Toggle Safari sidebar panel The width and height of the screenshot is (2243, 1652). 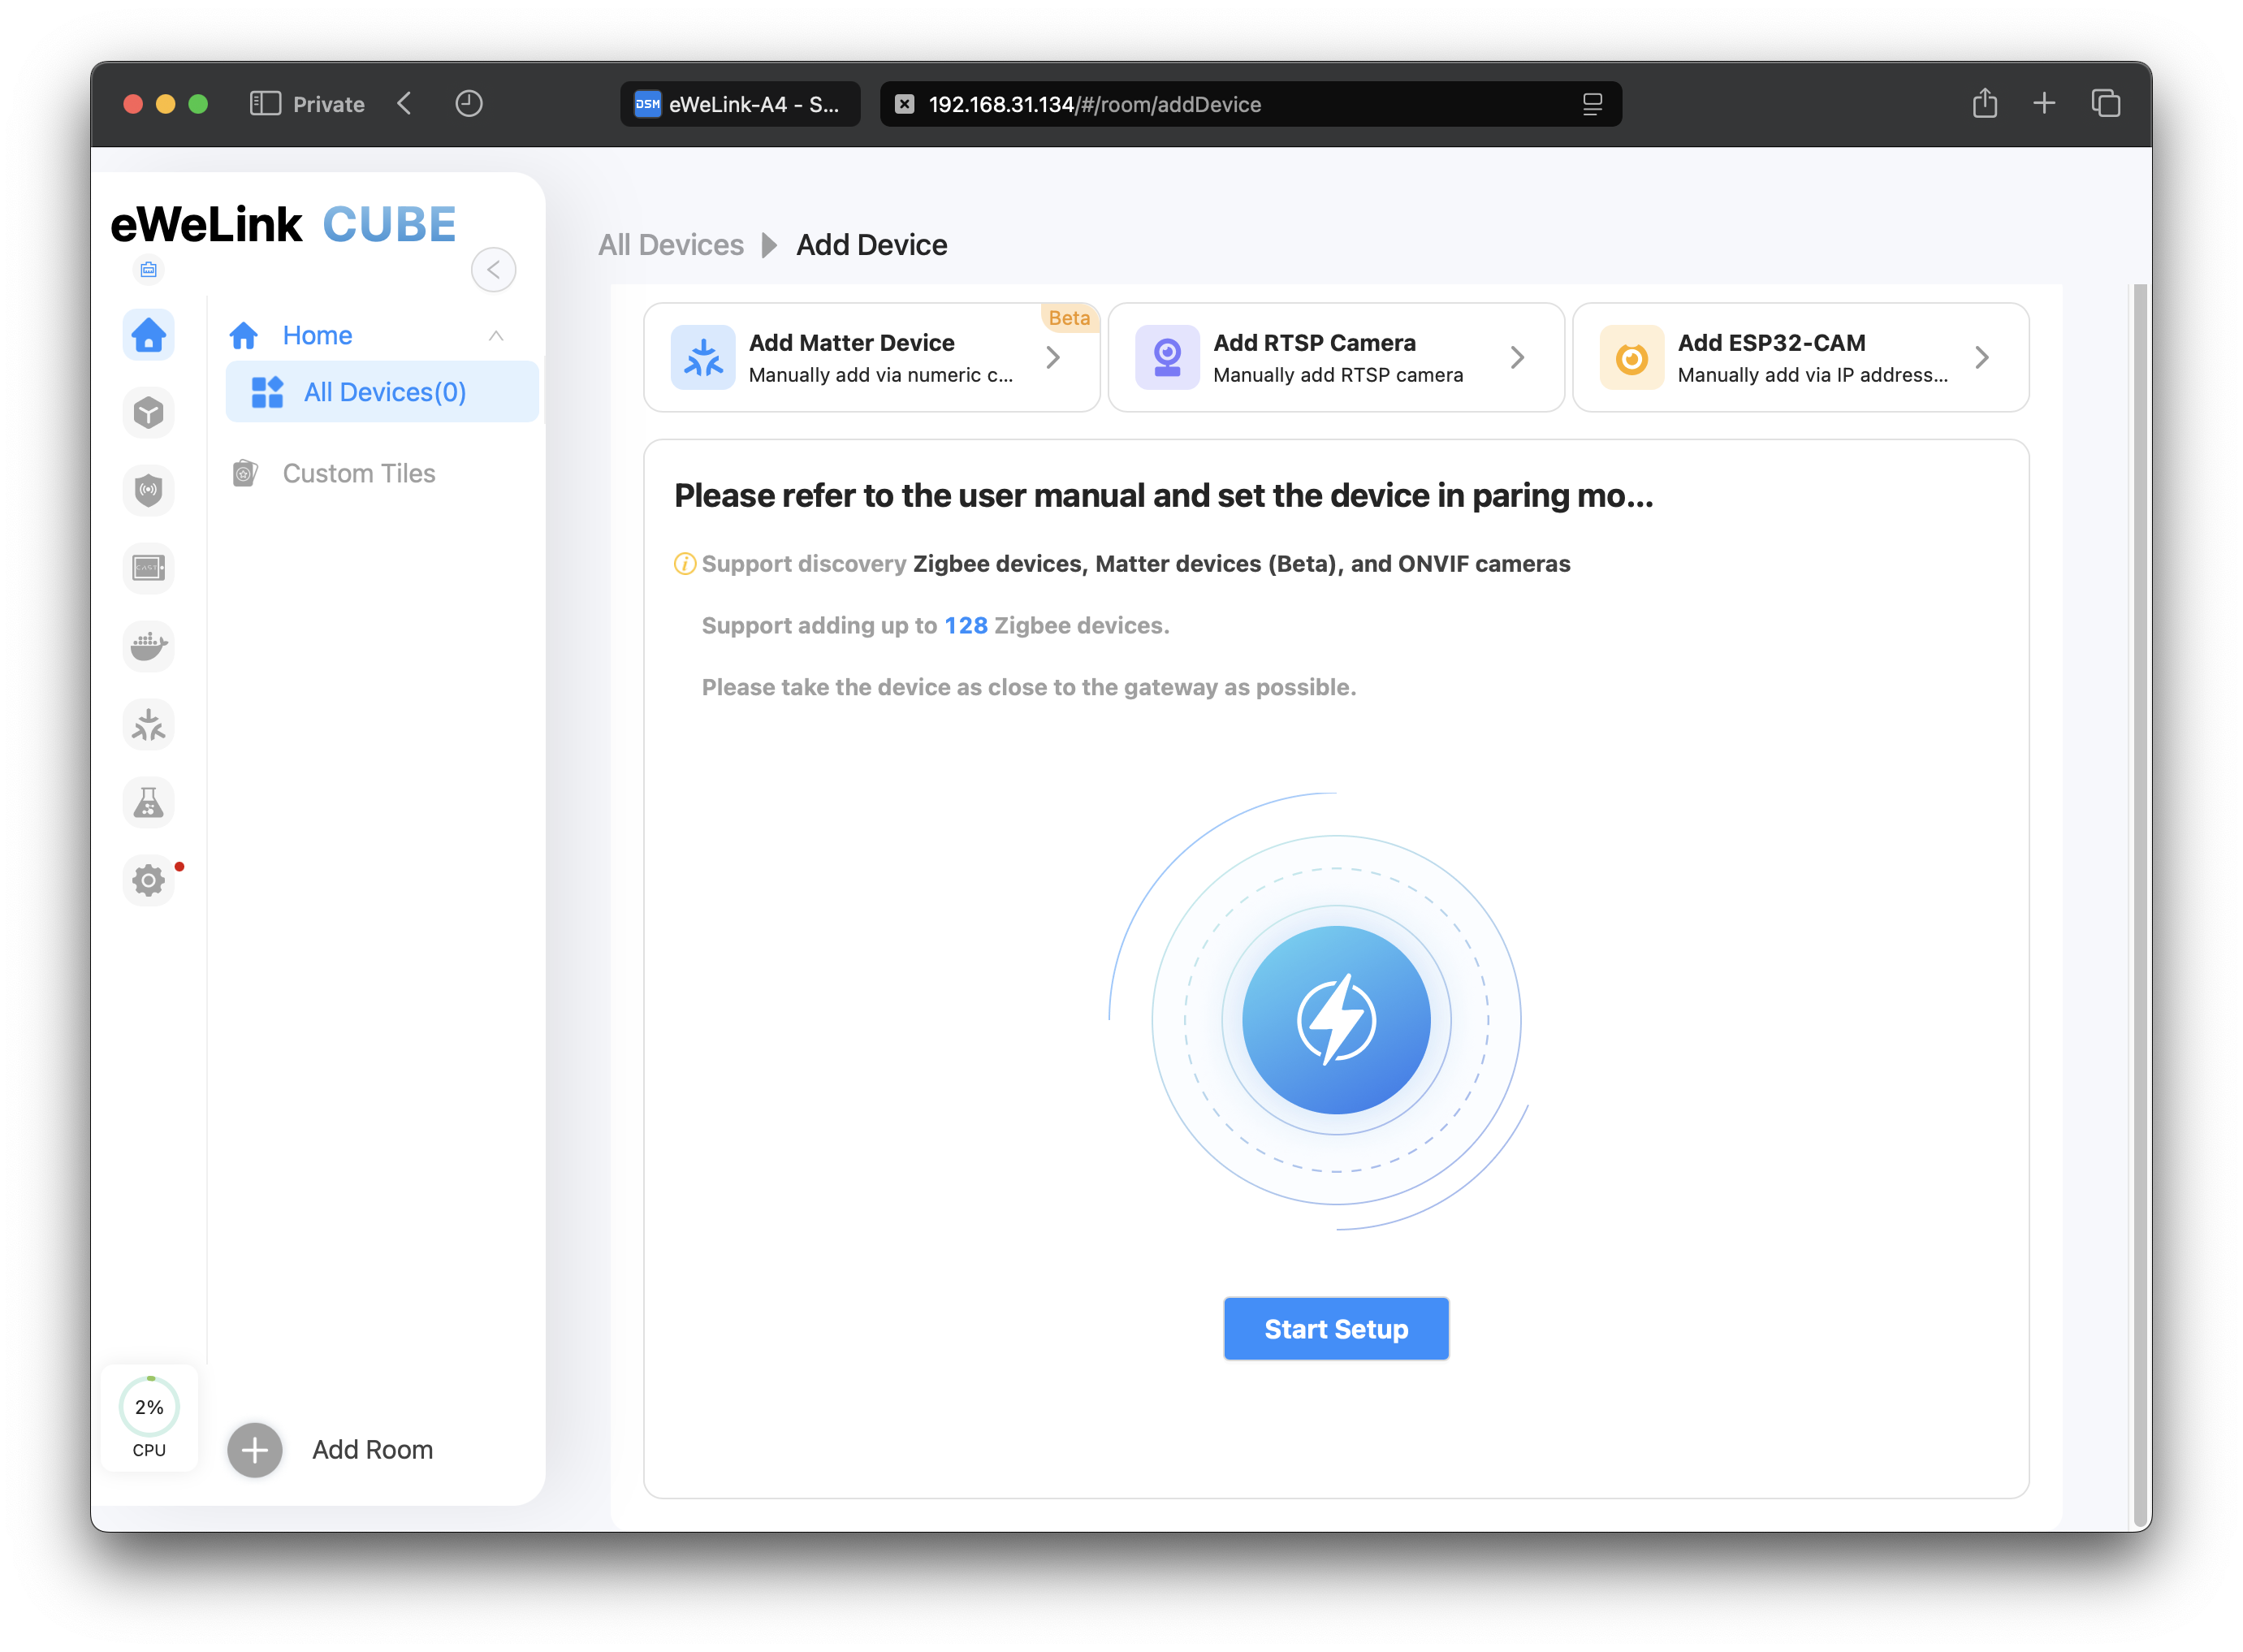(x=265, y=104)
